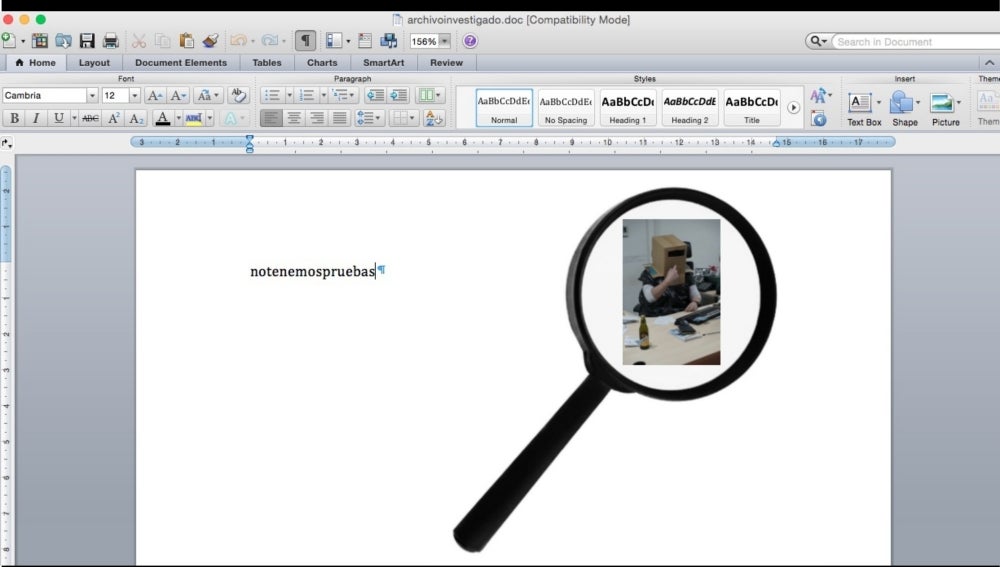Print the document using the printer icon
This screenshot has height=567, width=1000.
pyautogui.click(x=111, y=41)
